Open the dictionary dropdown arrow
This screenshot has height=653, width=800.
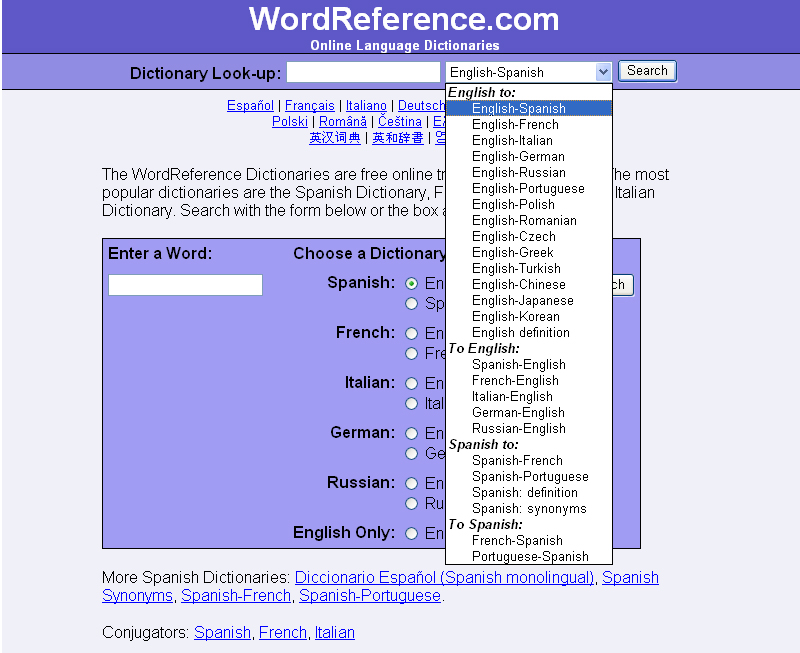603,72
